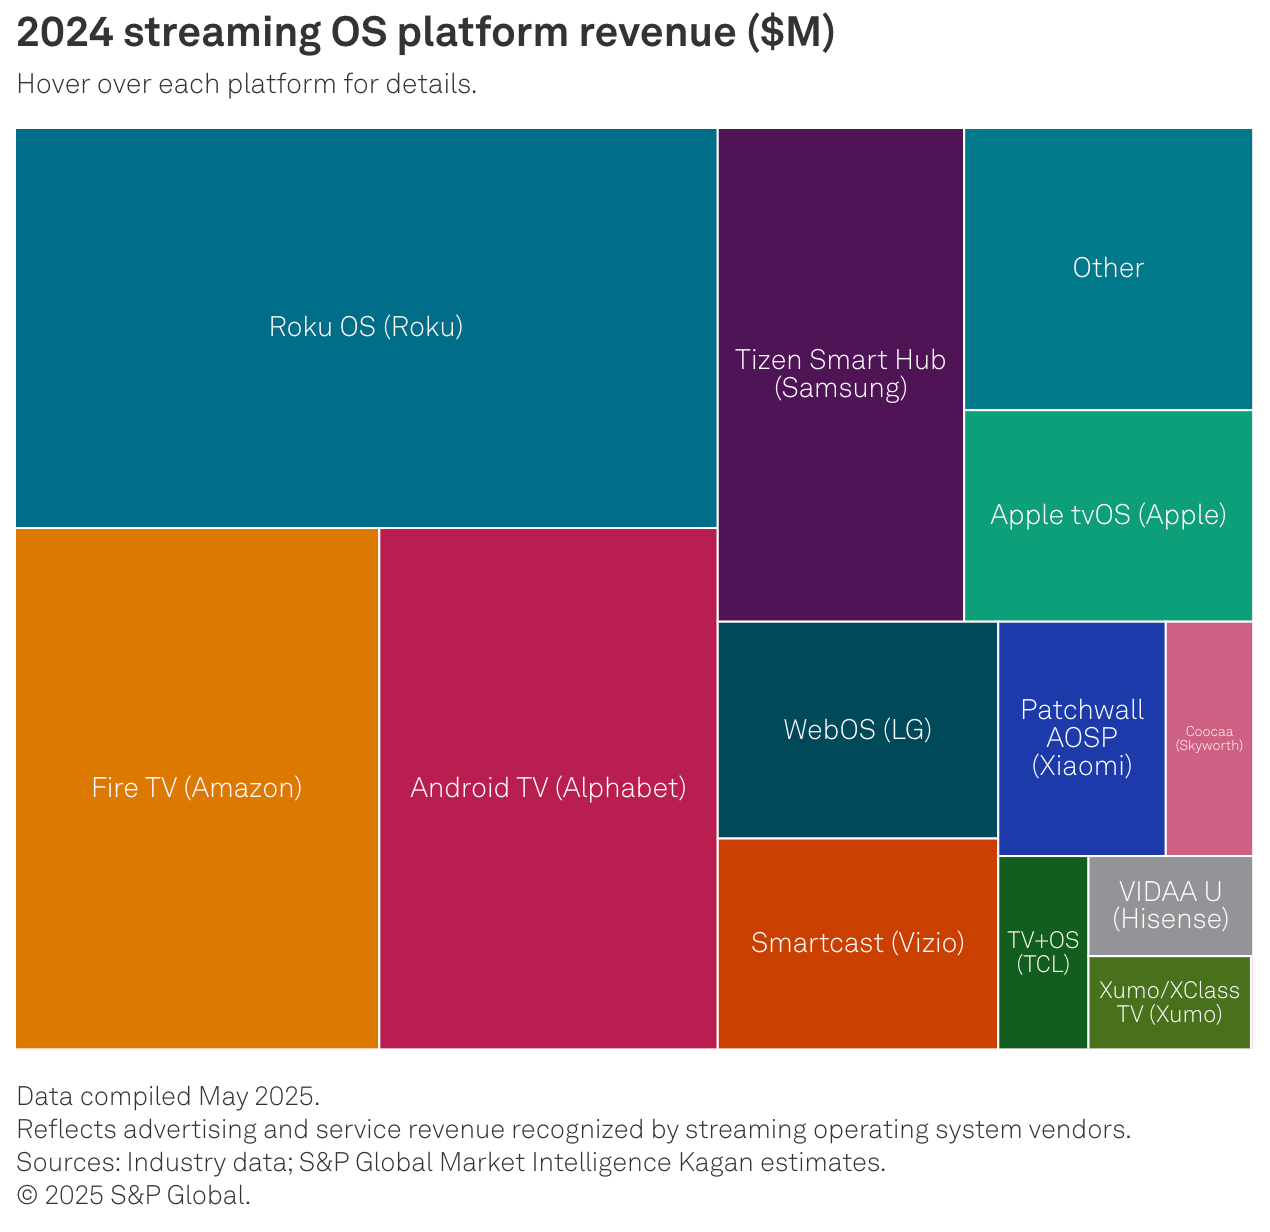
Task: Click the 'Data compiled May 2025' note
Action: (168, 1096)
